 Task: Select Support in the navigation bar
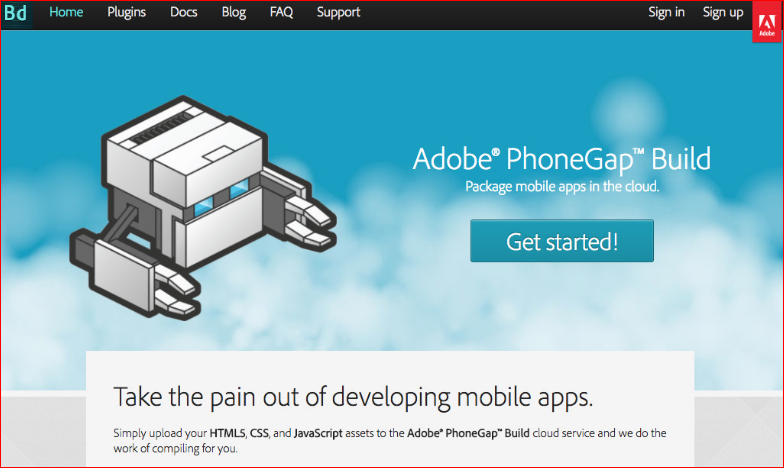pos(338,12)
